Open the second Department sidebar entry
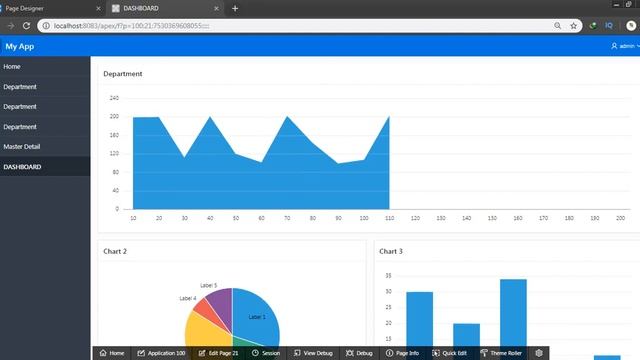The width and height of the screenshot is (640, 360). 45,107
